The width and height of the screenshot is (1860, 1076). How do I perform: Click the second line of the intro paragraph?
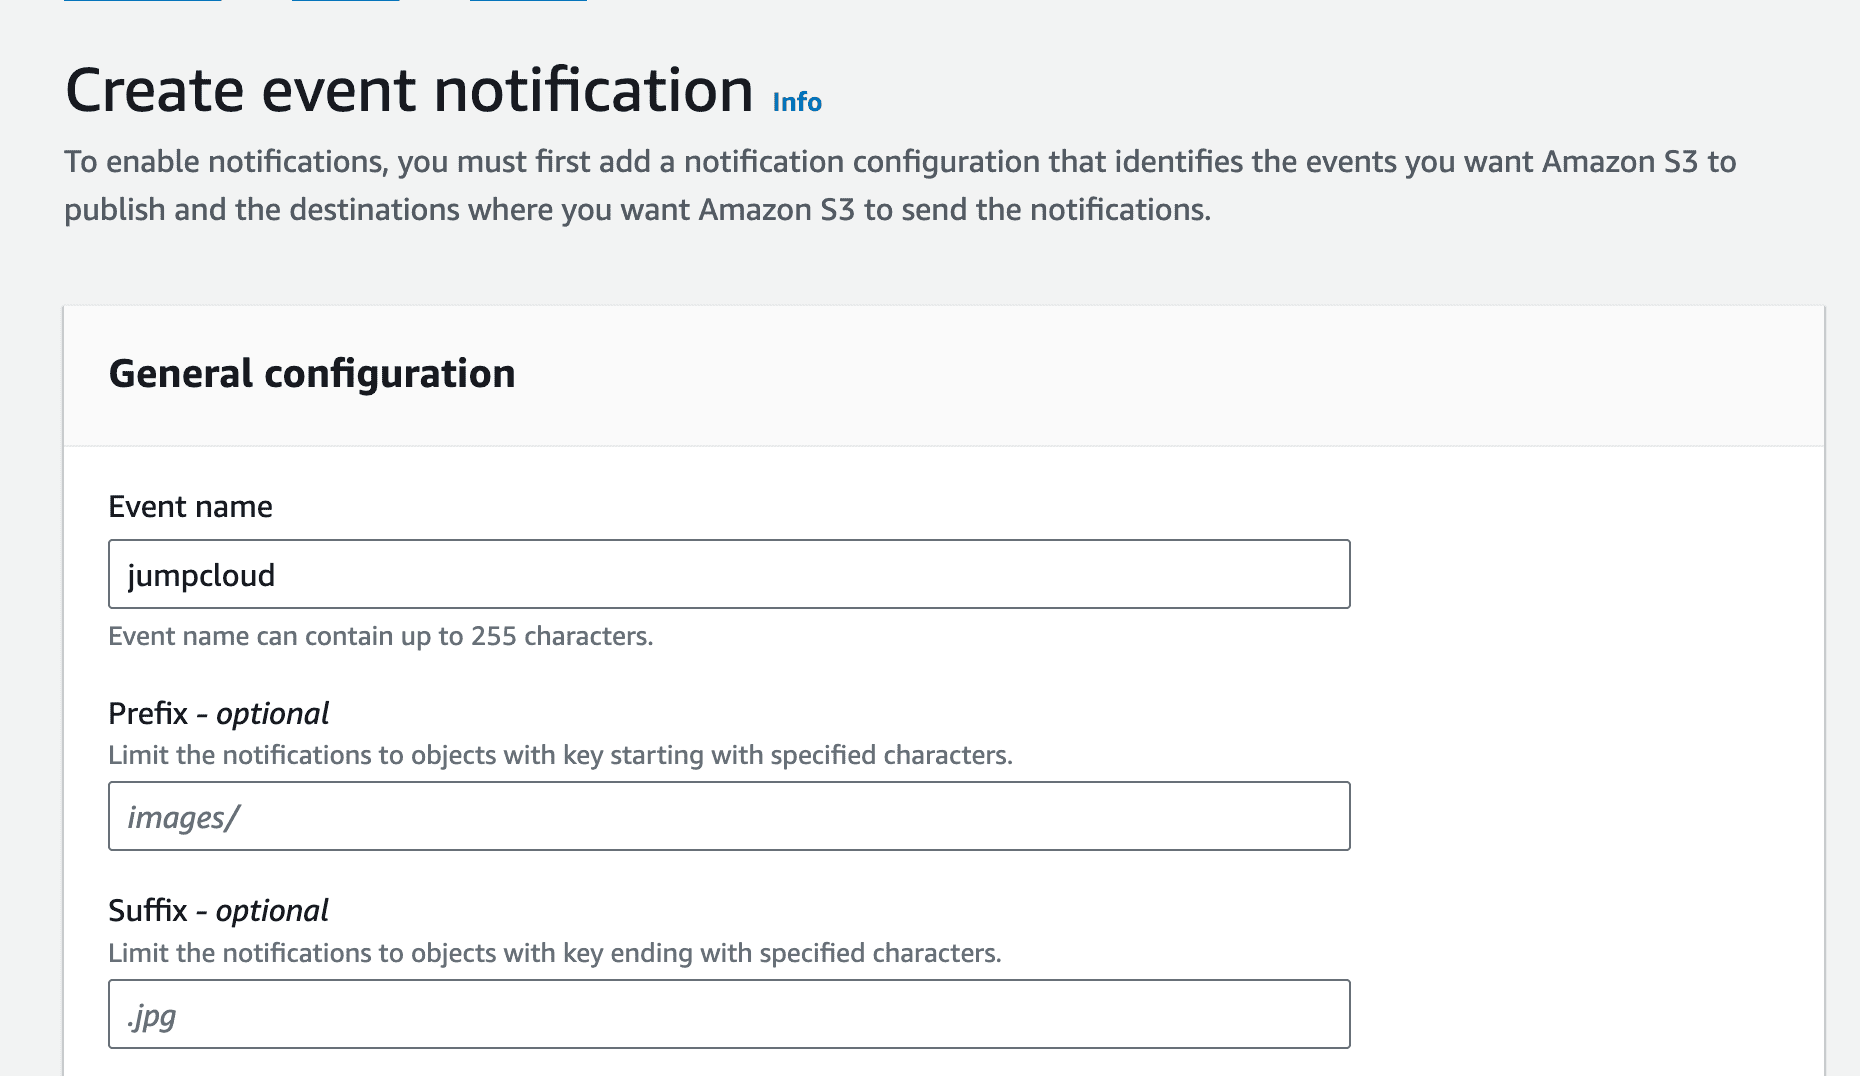coord(637,210)
